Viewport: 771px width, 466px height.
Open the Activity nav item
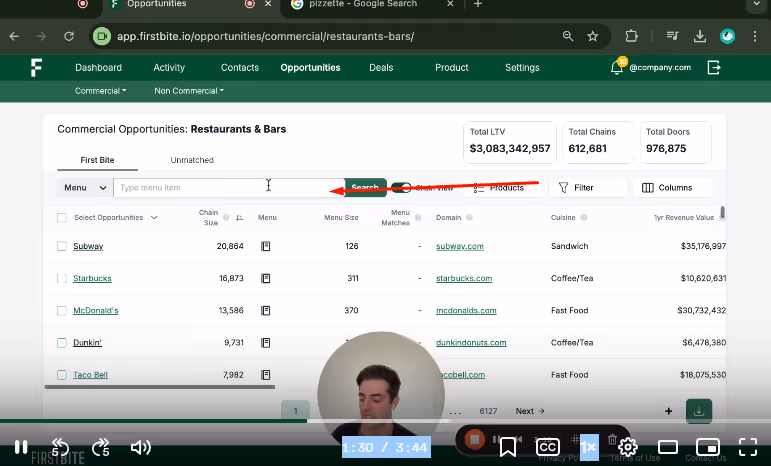(169, 68)
